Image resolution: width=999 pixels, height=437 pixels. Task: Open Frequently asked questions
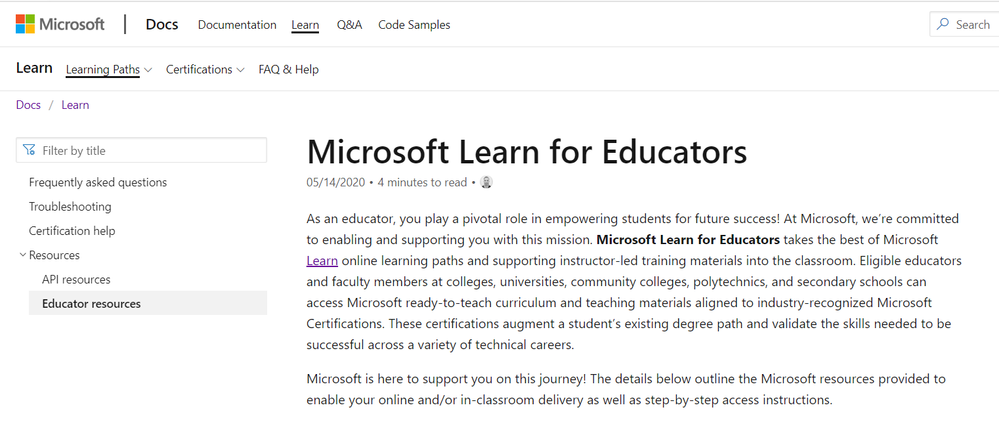(x=97, y=182)
